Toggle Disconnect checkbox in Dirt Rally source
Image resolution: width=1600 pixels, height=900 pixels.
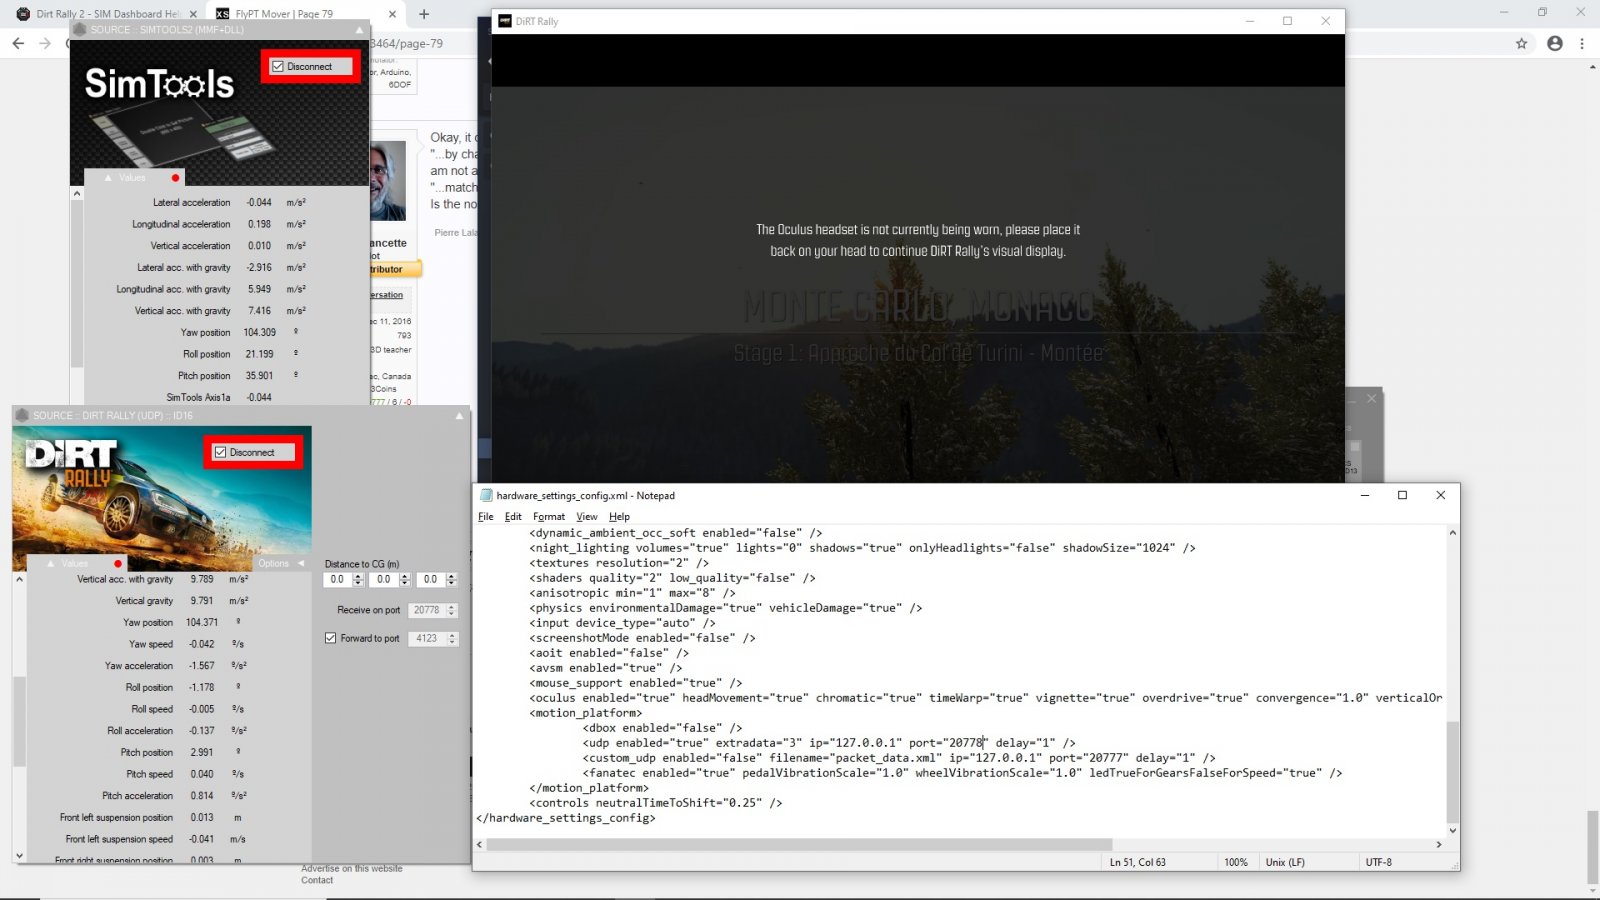tap(221, 453)
